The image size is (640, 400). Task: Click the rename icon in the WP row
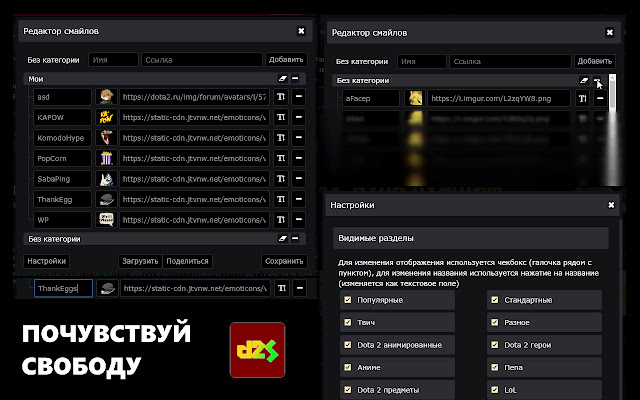coord(281,220)
